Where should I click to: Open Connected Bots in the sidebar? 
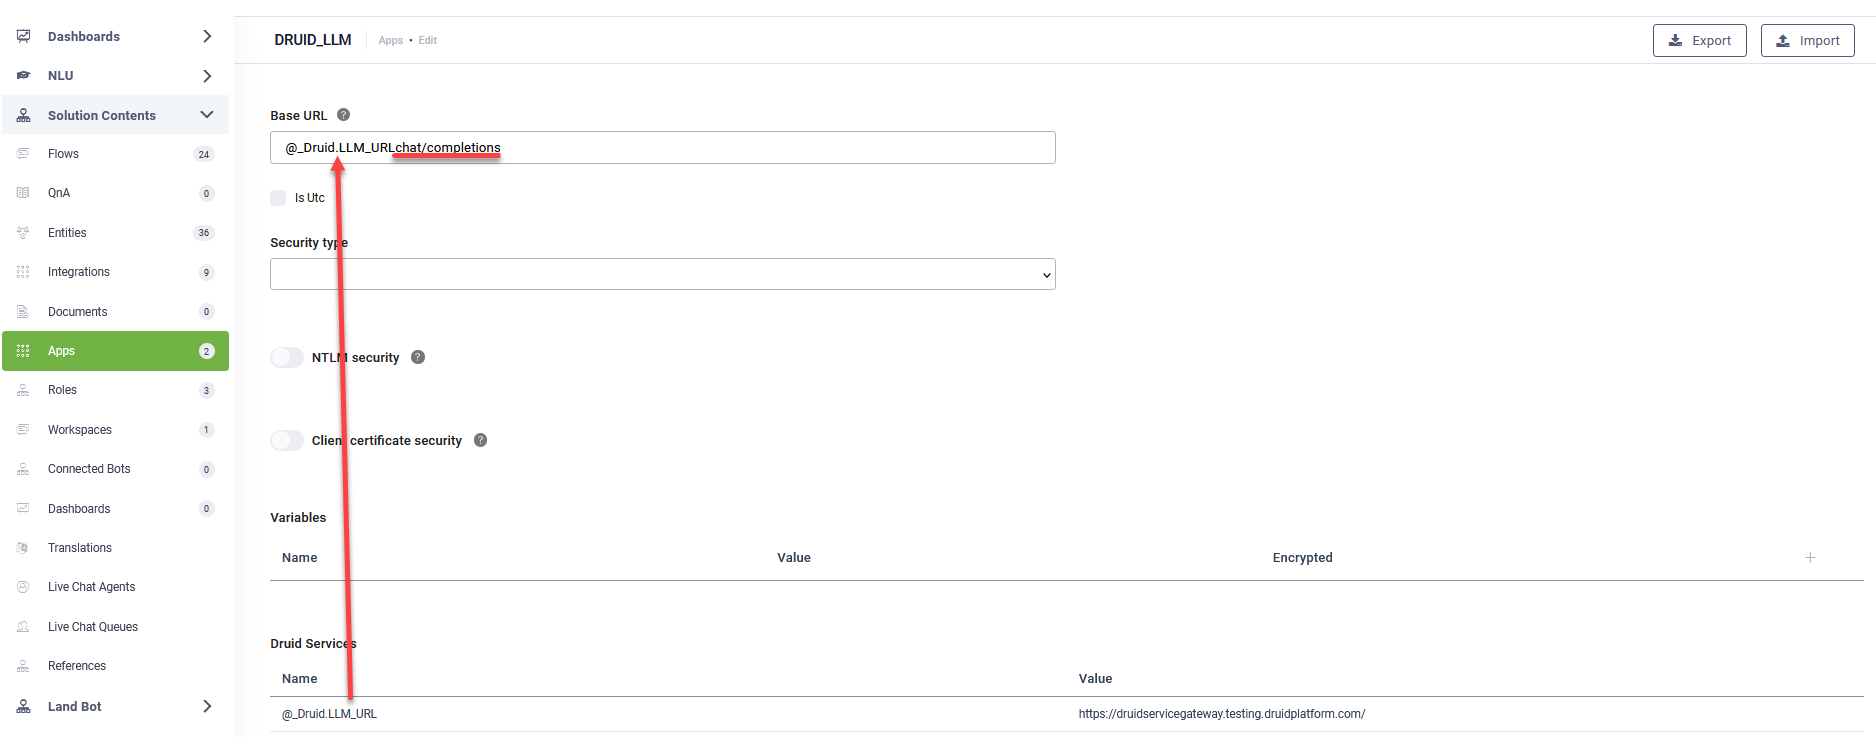click(89, 469)
